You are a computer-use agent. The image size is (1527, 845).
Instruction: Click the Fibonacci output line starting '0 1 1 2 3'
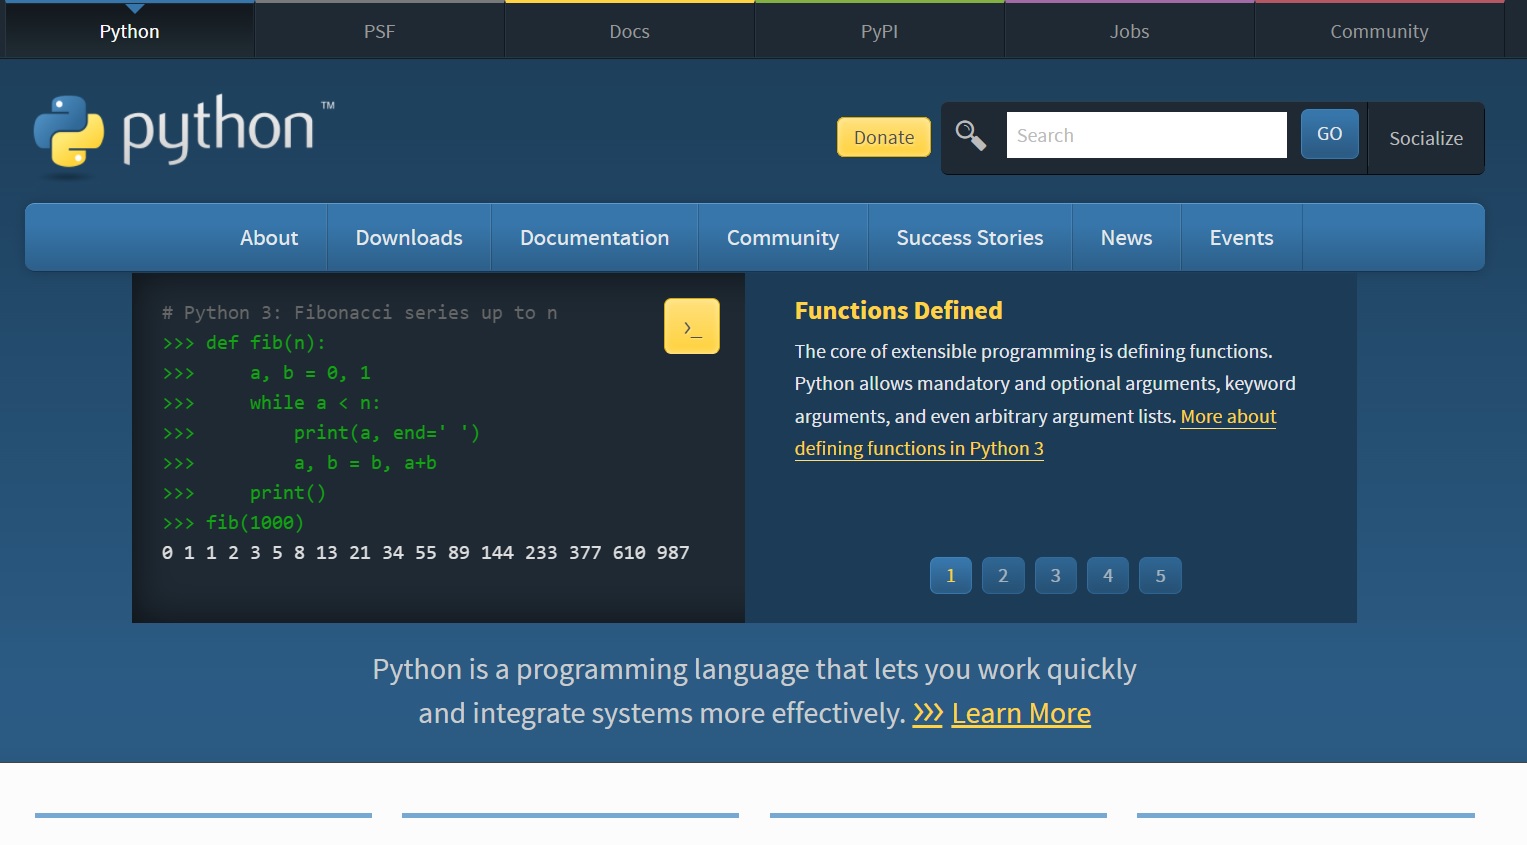pyautogui.click(x=426, y=553)
